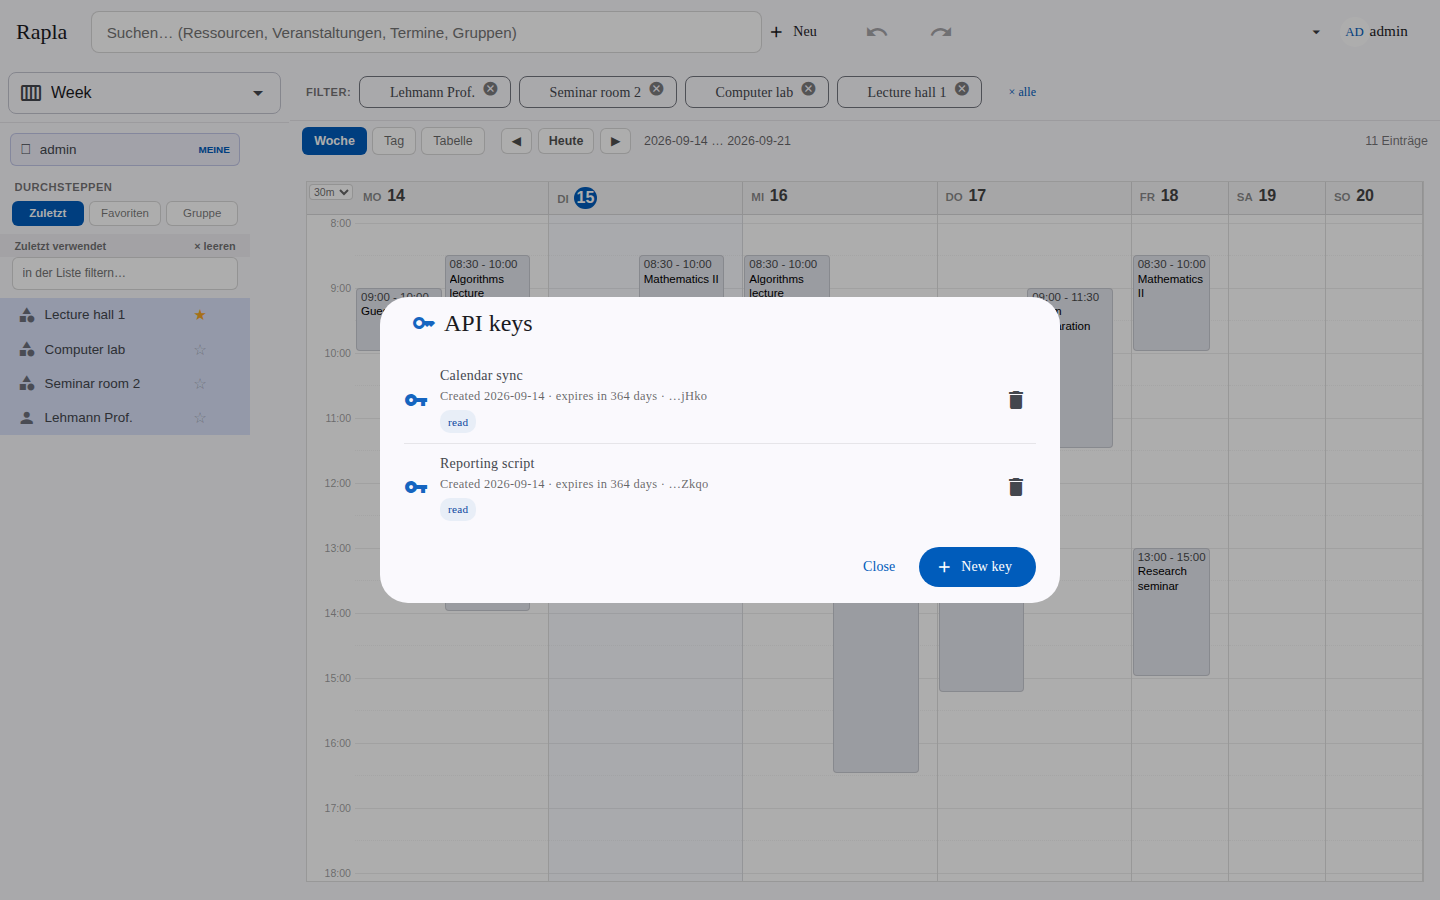Go to next week arrow
The height and width of the screenshot is (900, 1440).
click(x=615, y=141)
